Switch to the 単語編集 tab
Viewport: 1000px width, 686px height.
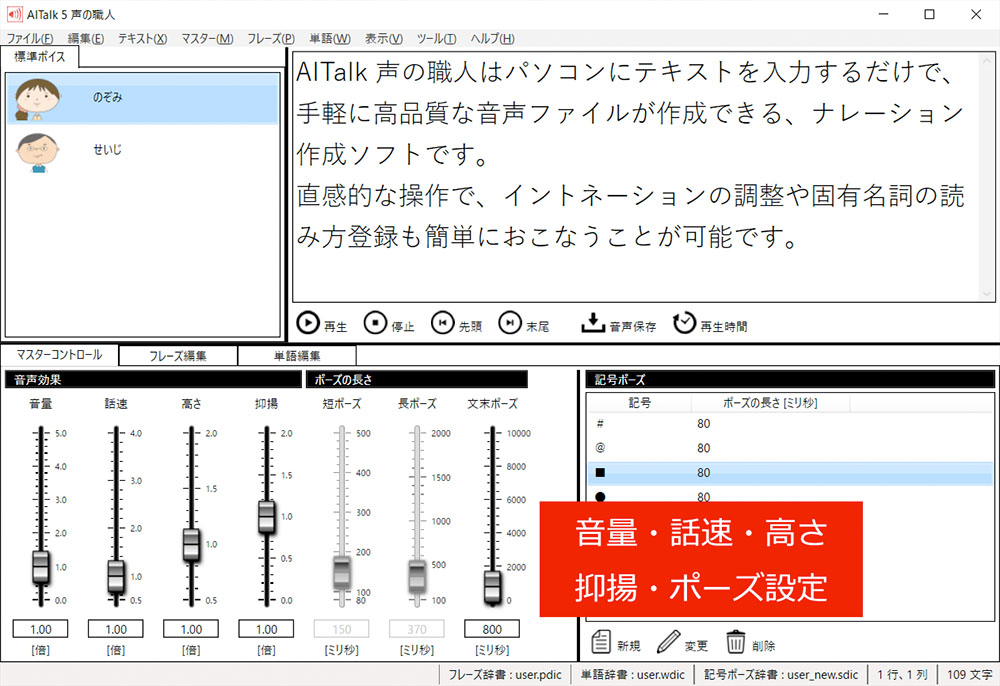click(297, 356)
